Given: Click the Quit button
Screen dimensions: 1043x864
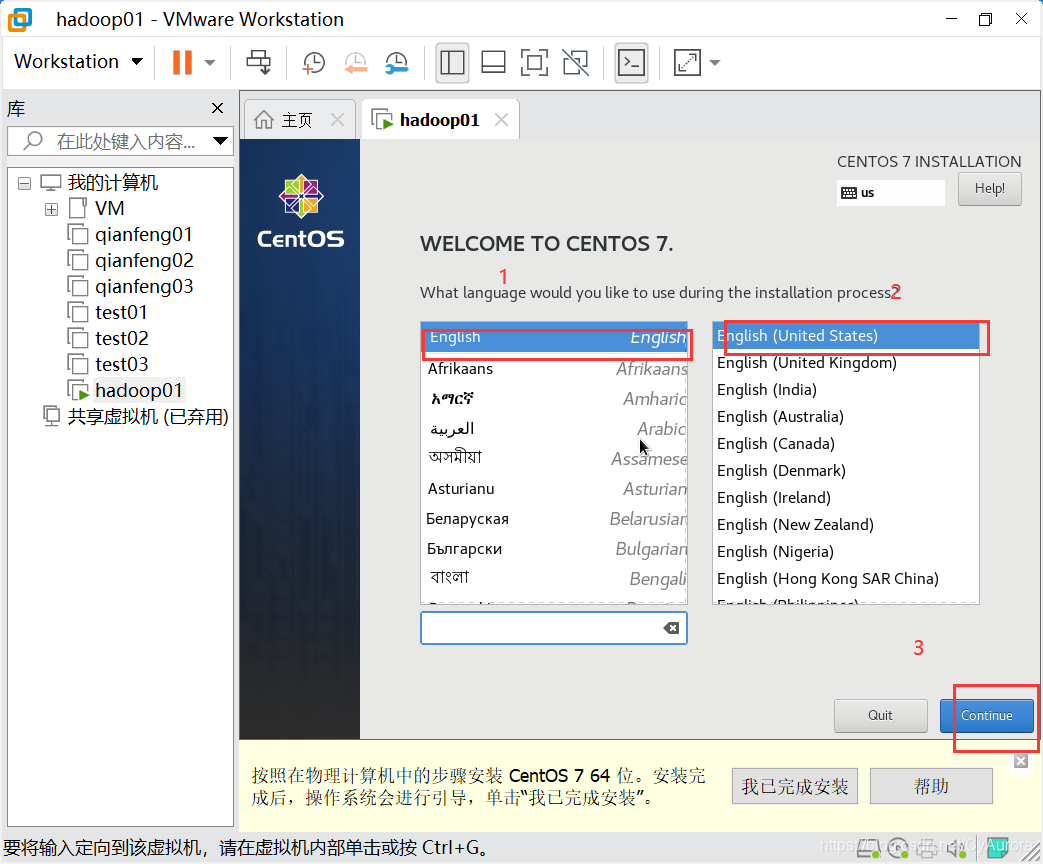Looking at the screenshot, I should tap(880, 716).
